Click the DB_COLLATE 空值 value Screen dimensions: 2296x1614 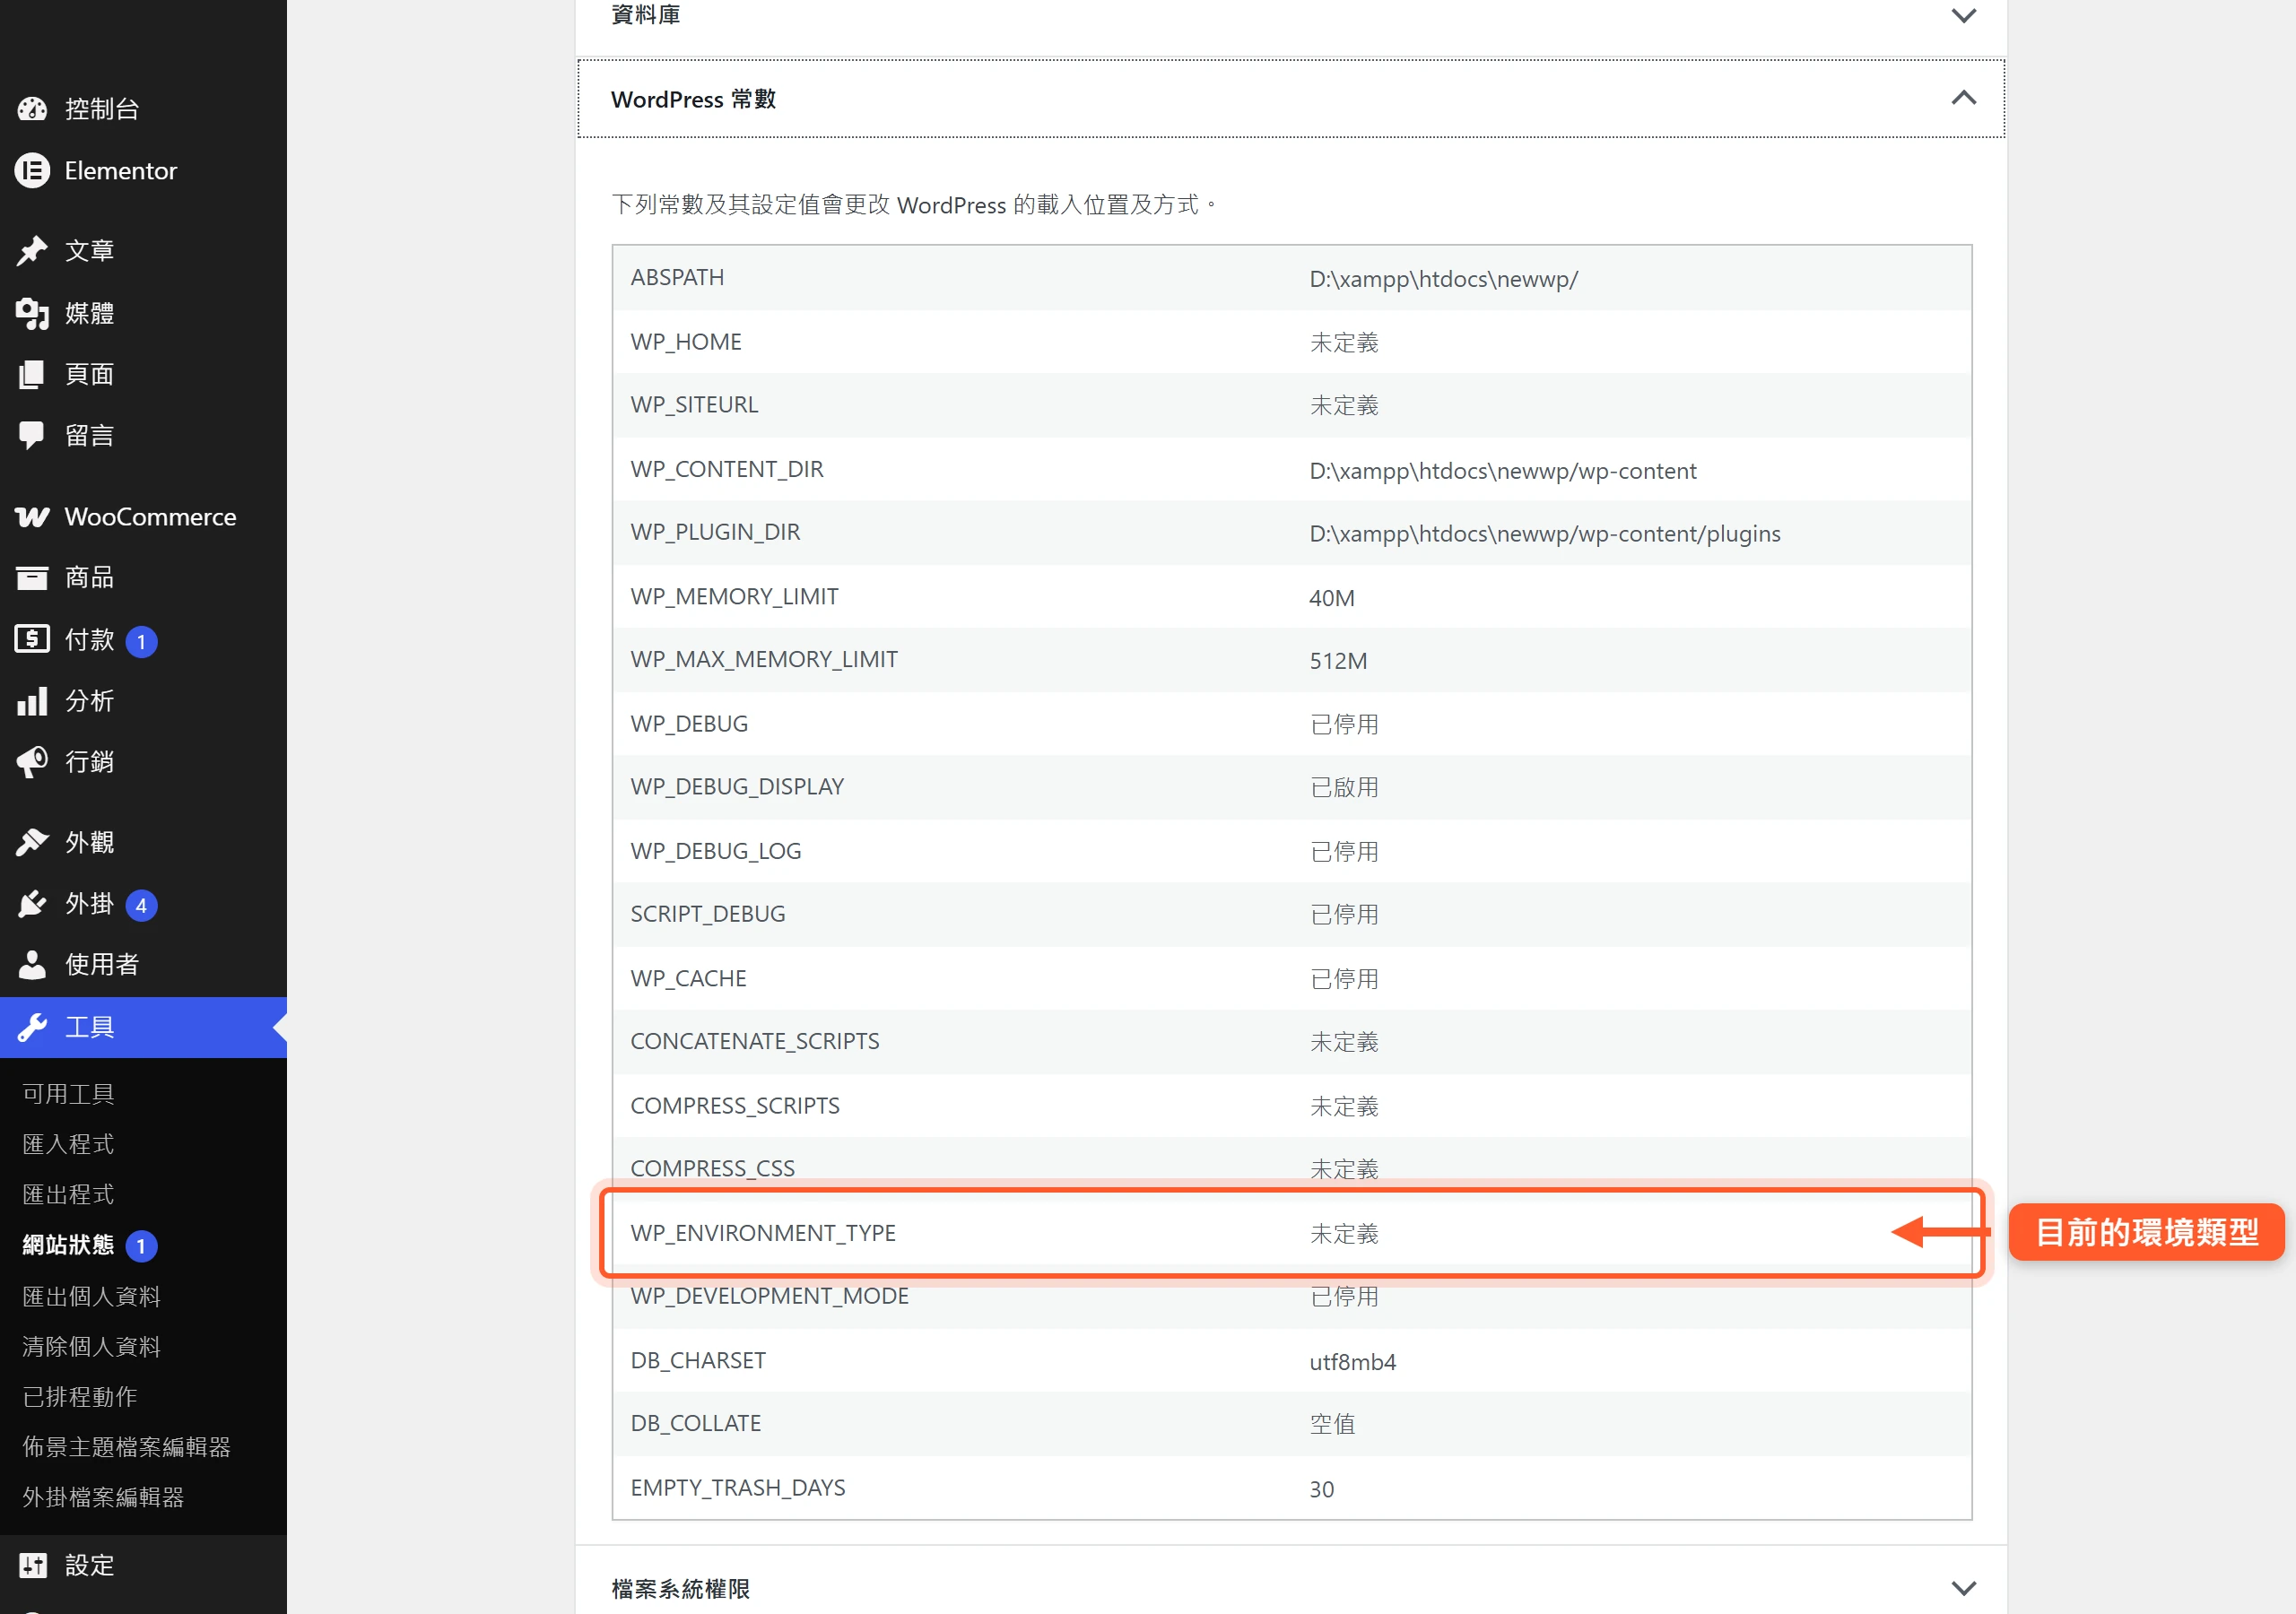[1332, 1424]
